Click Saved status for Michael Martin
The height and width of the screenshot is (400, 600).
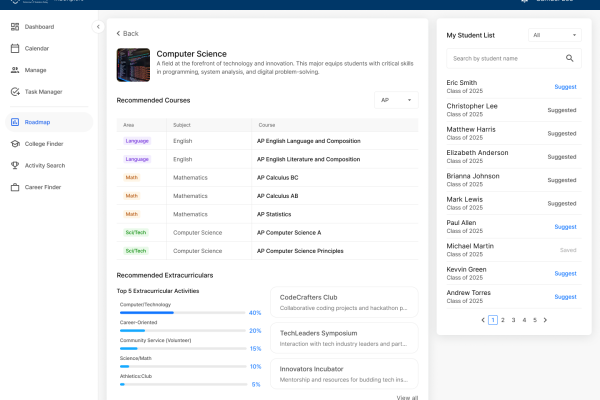pyautogui.click(x=568, y=250)
